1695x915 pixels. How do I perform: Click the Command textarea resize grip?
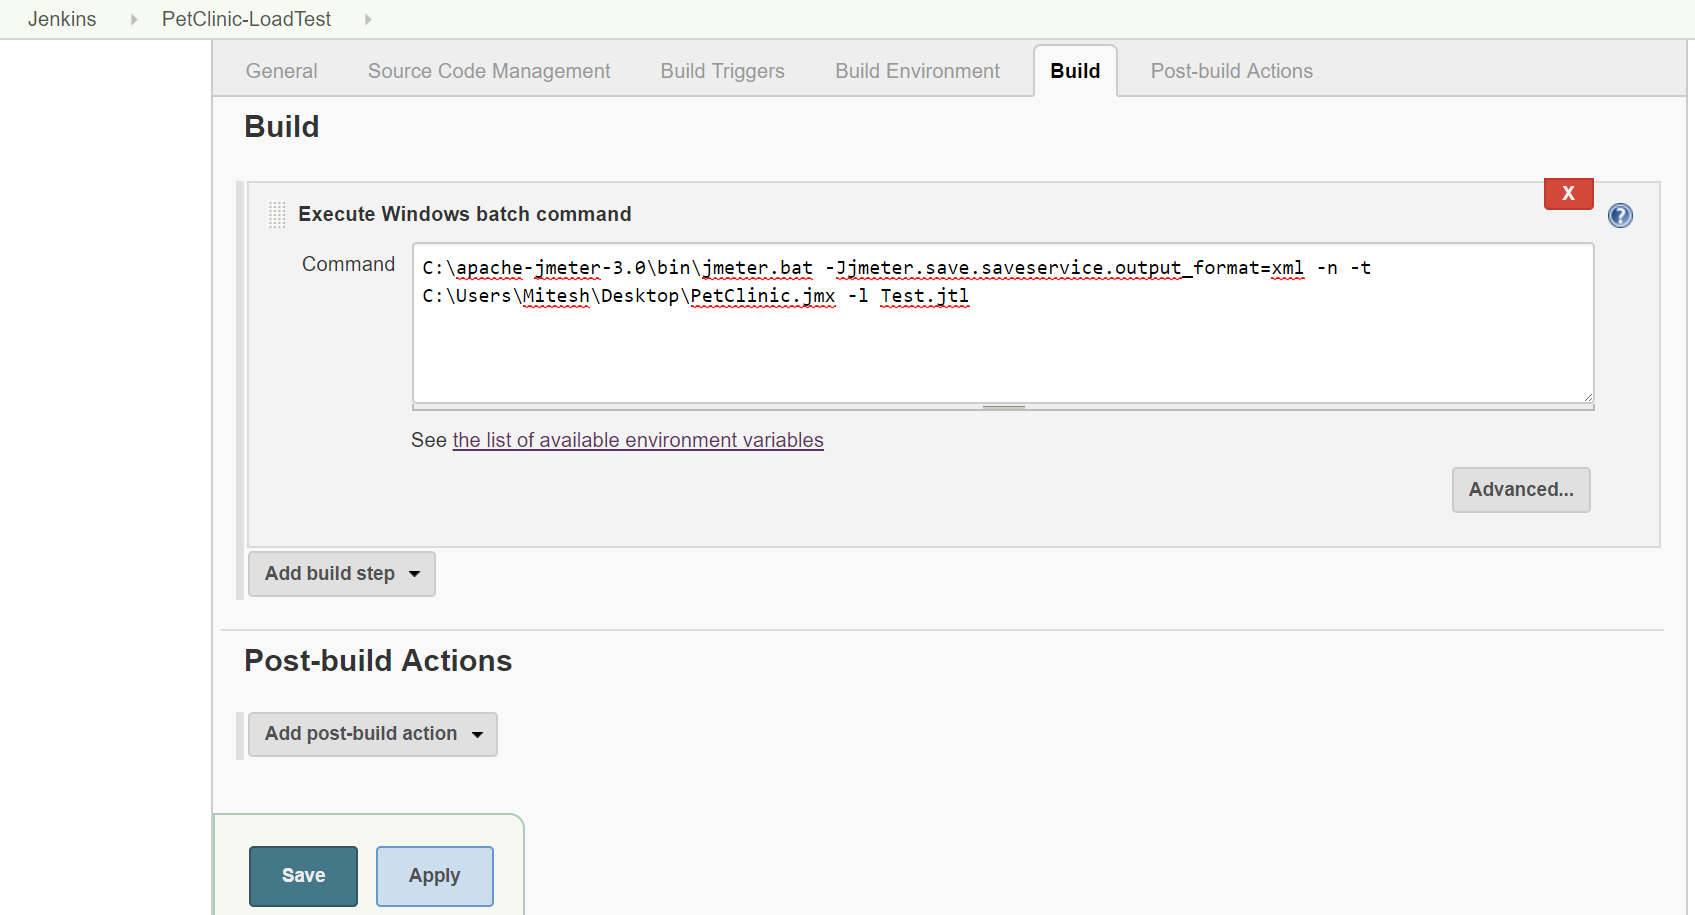point(1587,397)
